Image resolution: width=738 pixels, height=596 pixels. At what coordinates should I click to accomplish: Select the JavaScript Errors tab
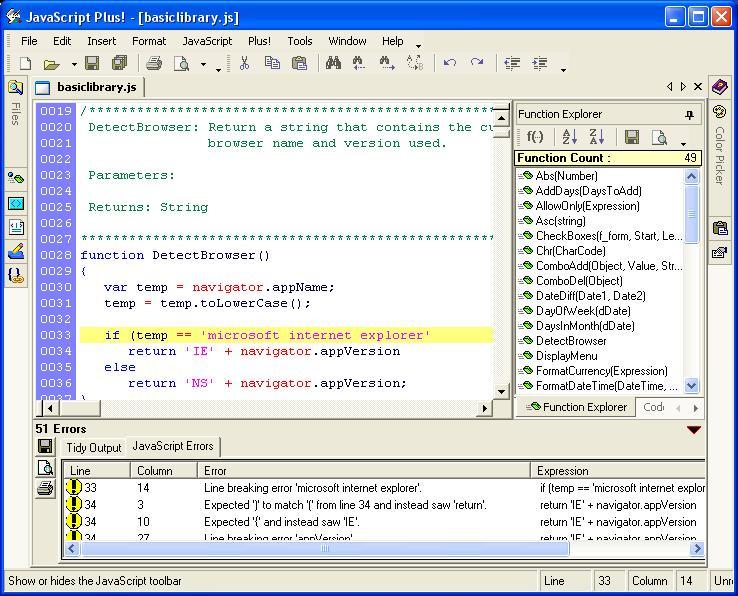(173, 446)
